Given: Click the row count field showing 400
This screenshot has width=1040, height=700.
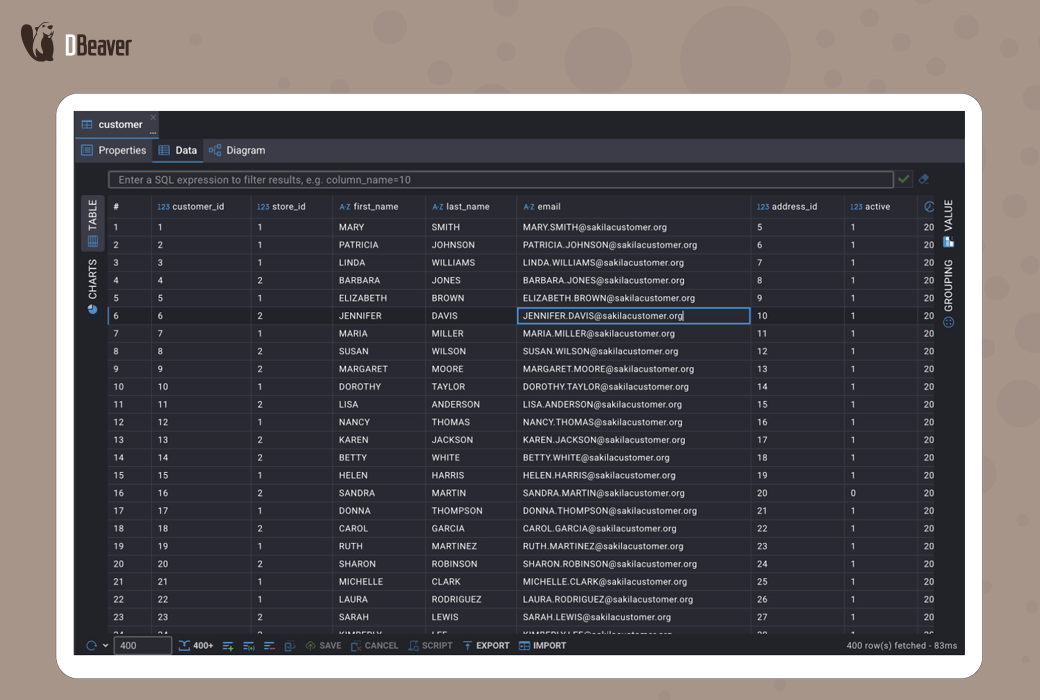Looking at the screenshot, I should pos(142,646).
